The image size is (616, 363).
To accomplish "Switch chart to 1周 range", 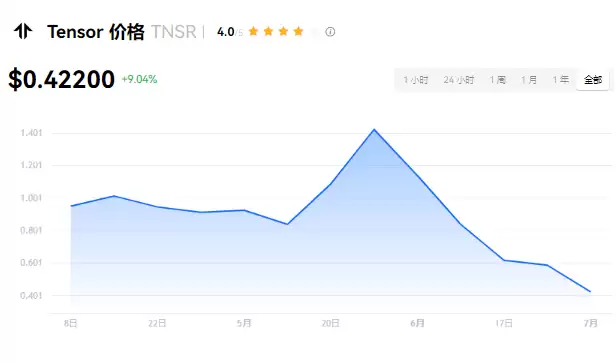I will click(498, 80).
